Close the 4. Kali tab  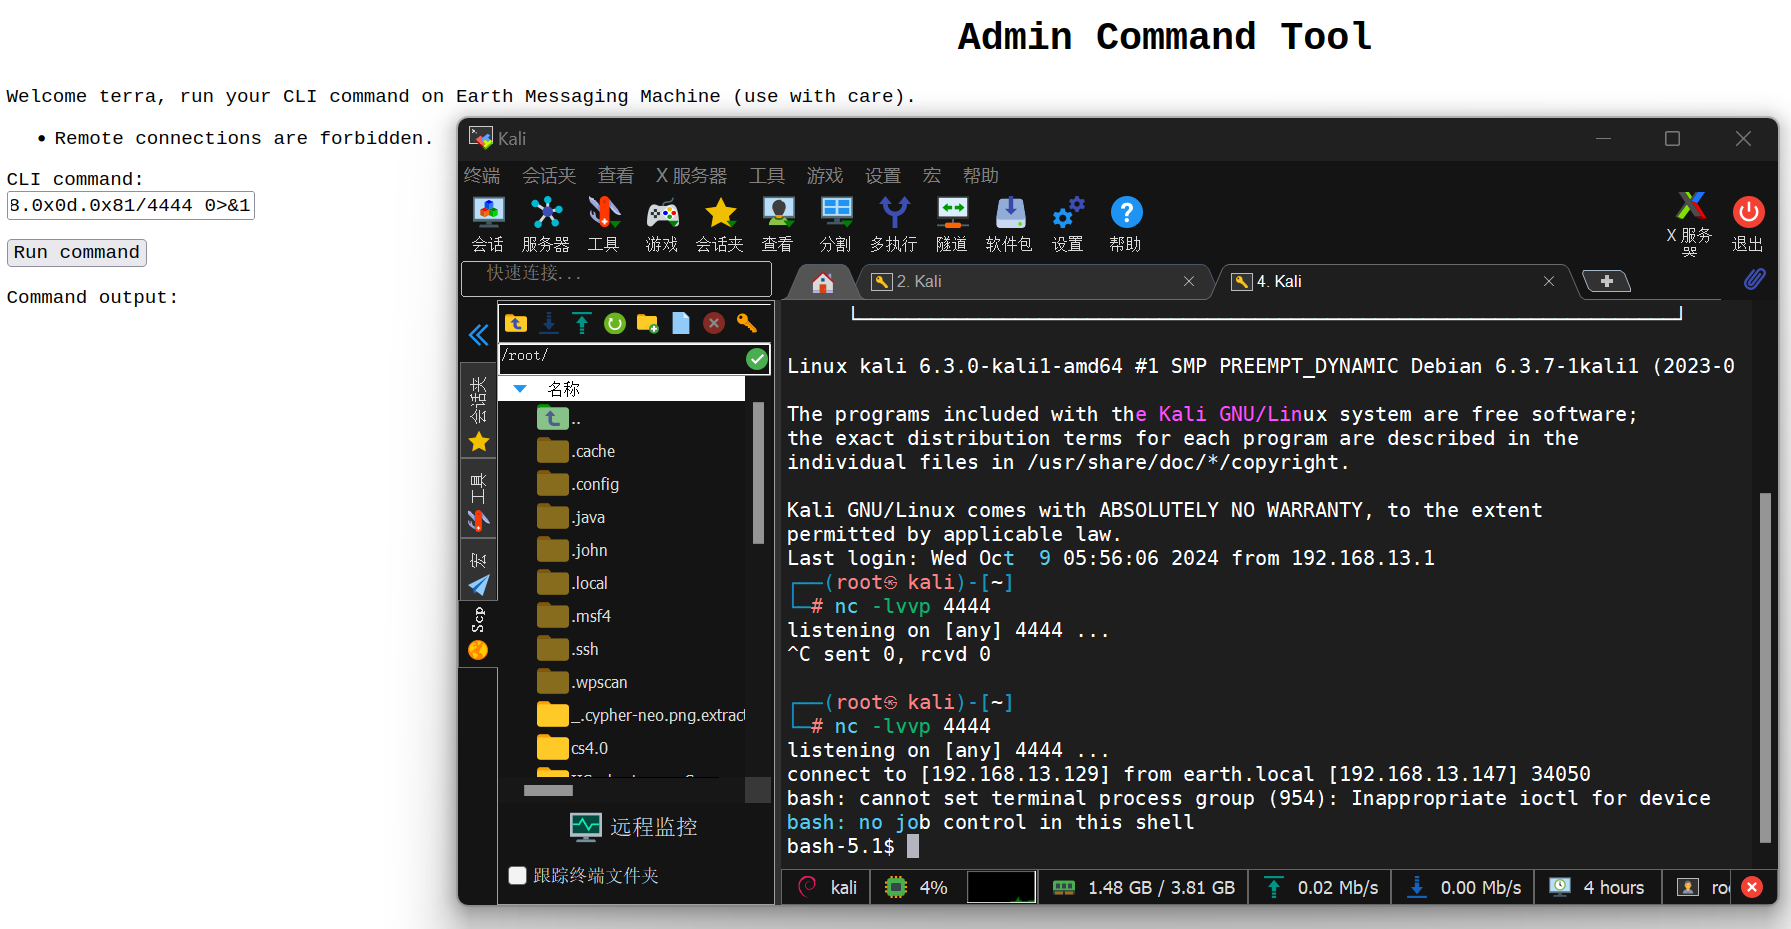coord(1549,282)
